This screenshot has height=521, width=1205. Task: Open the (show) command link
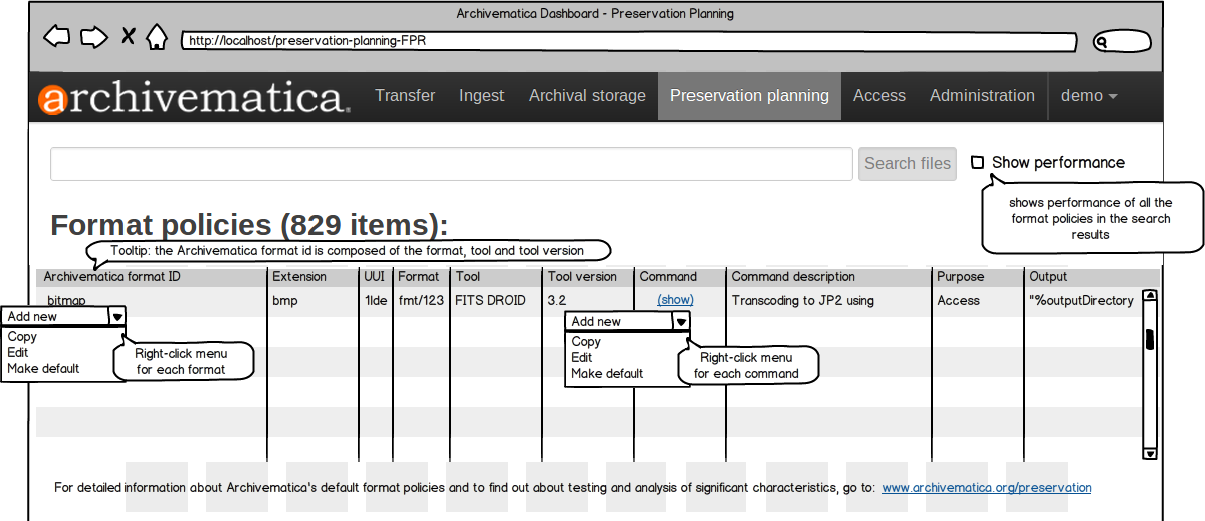click(x=675, y=300)
